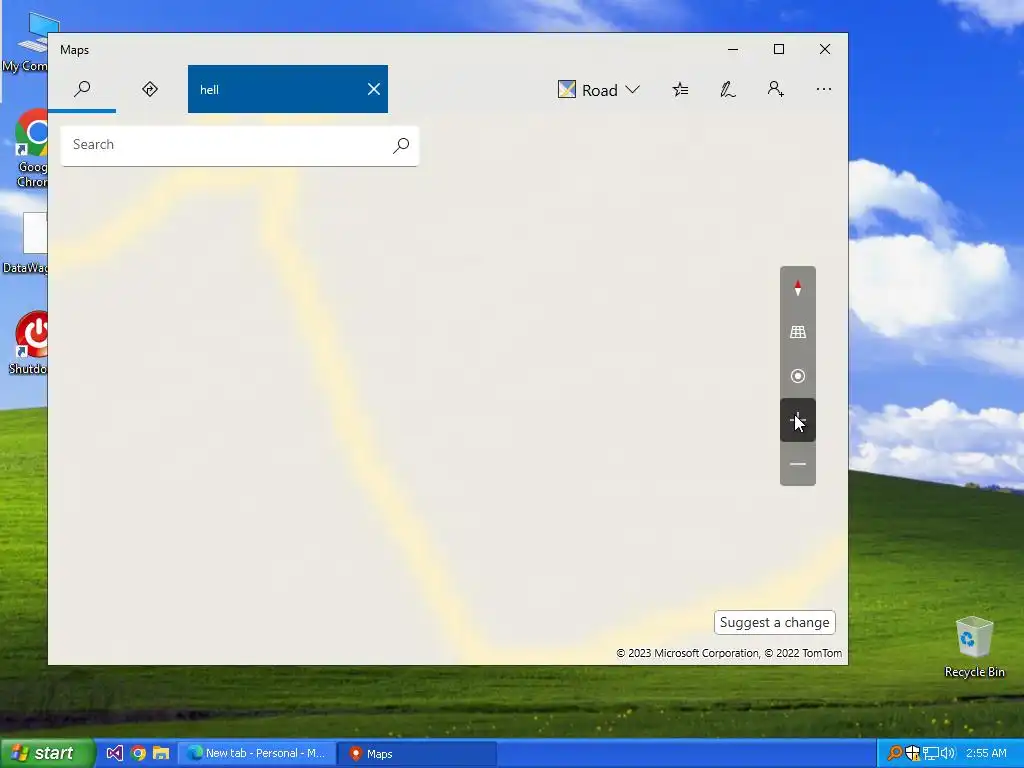Minimize the Maps window
The image size is (1024, 768).
733,49
